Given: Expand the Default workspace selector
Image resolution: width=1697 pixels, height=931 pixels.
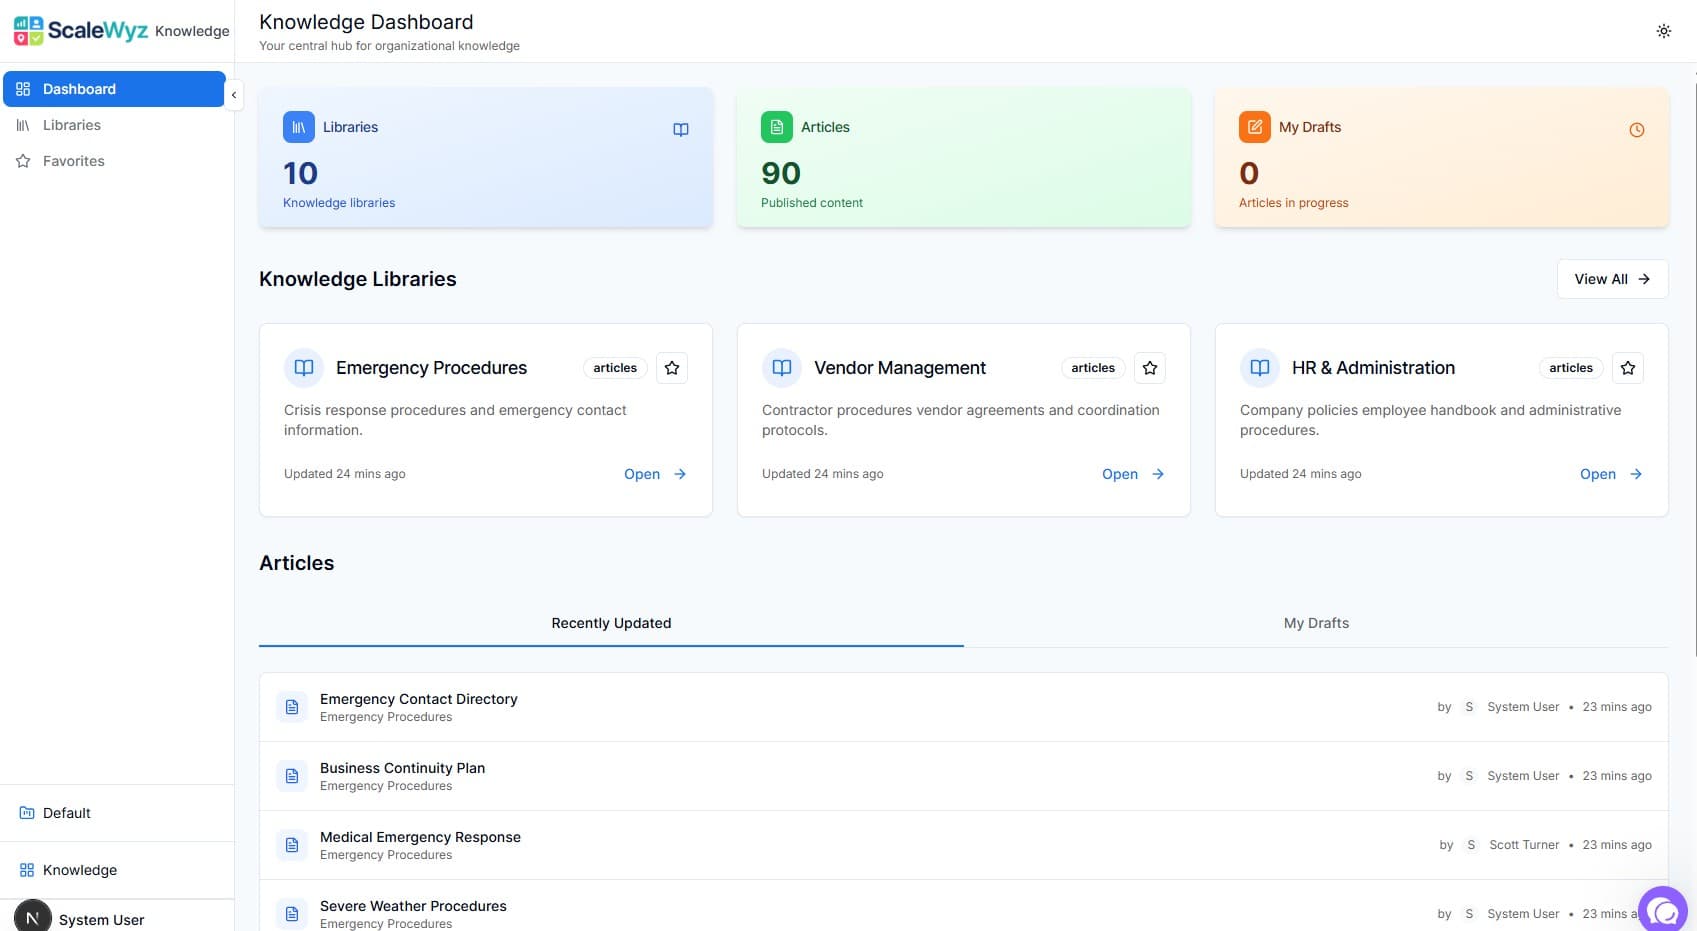Looking at the screenshot, I should coord(67,813).
